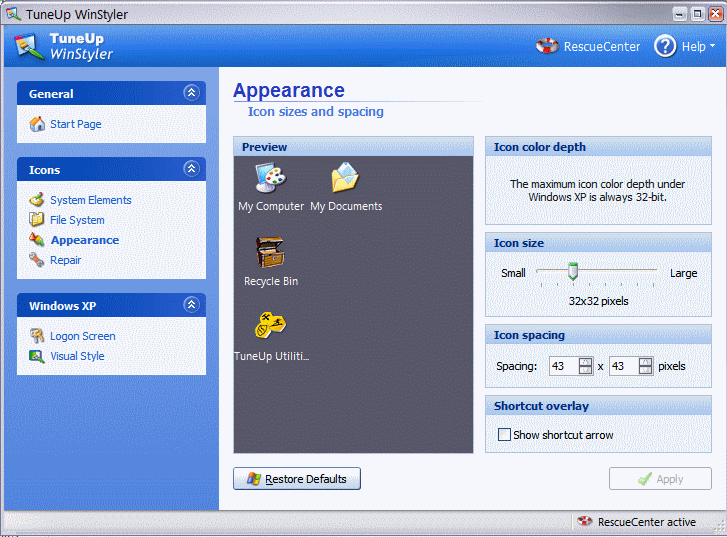
Task: Select the My Computer preview icon
Action: (x=271, y=178)
